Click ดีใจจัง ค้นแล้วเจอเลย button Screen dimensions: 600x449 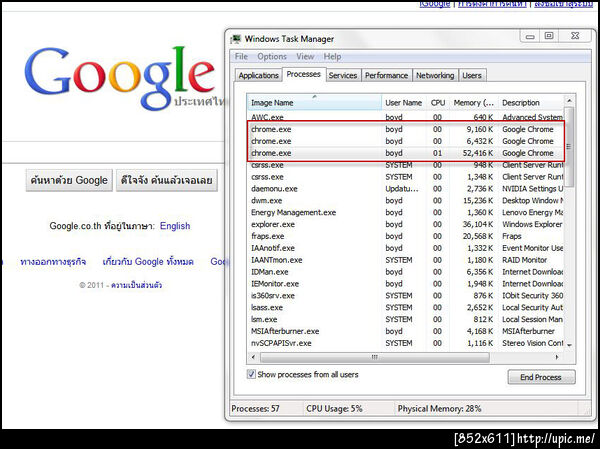point(167,180)
